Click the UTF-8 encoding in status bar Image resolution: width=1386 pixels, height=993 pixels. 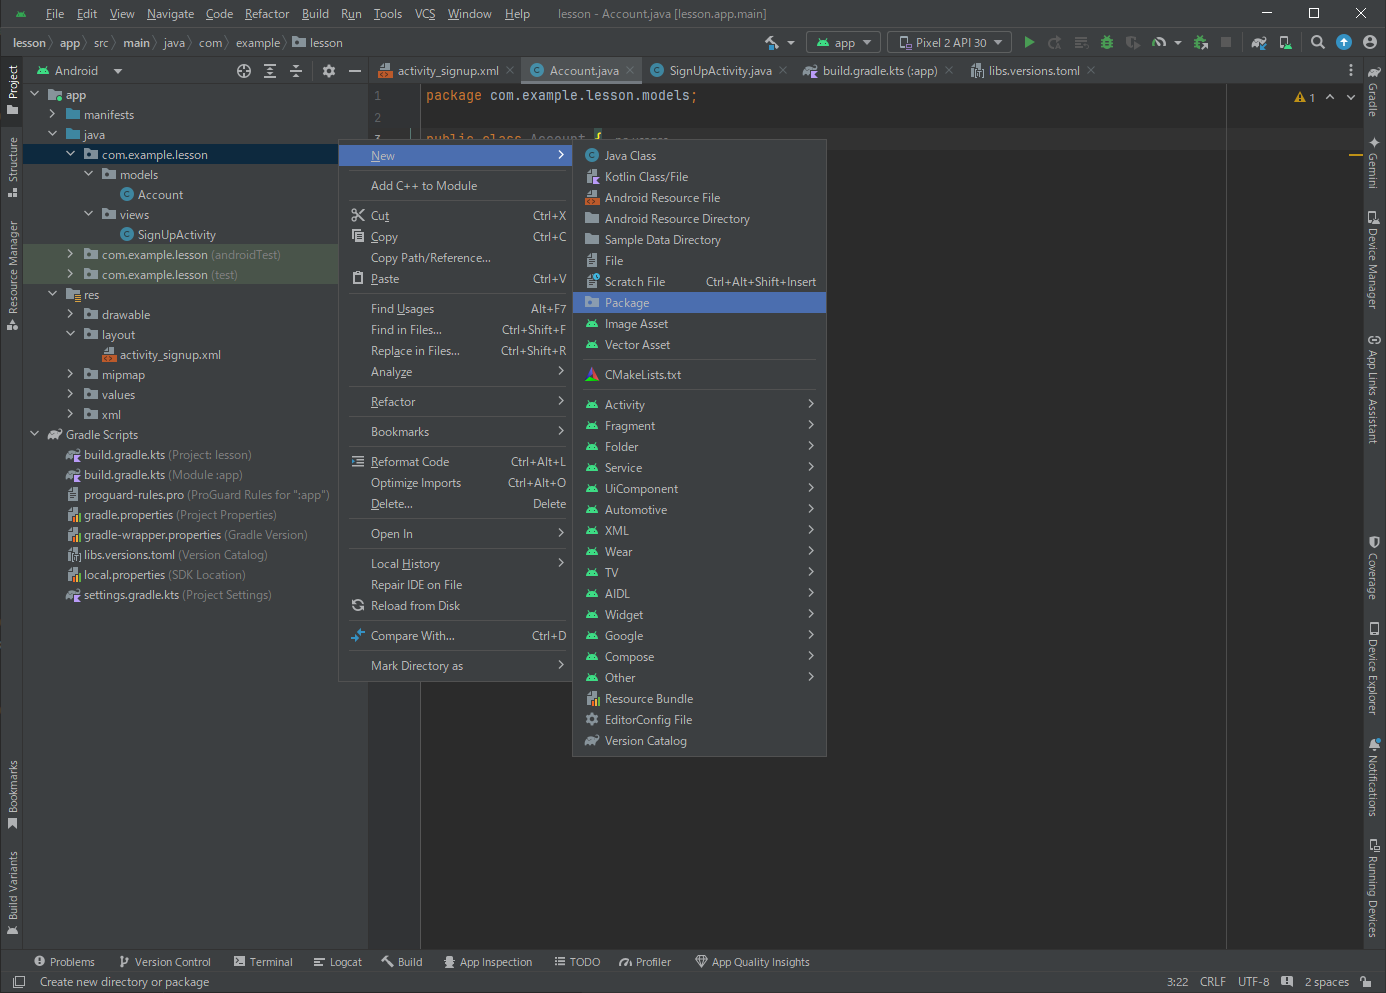(1253, 981)
